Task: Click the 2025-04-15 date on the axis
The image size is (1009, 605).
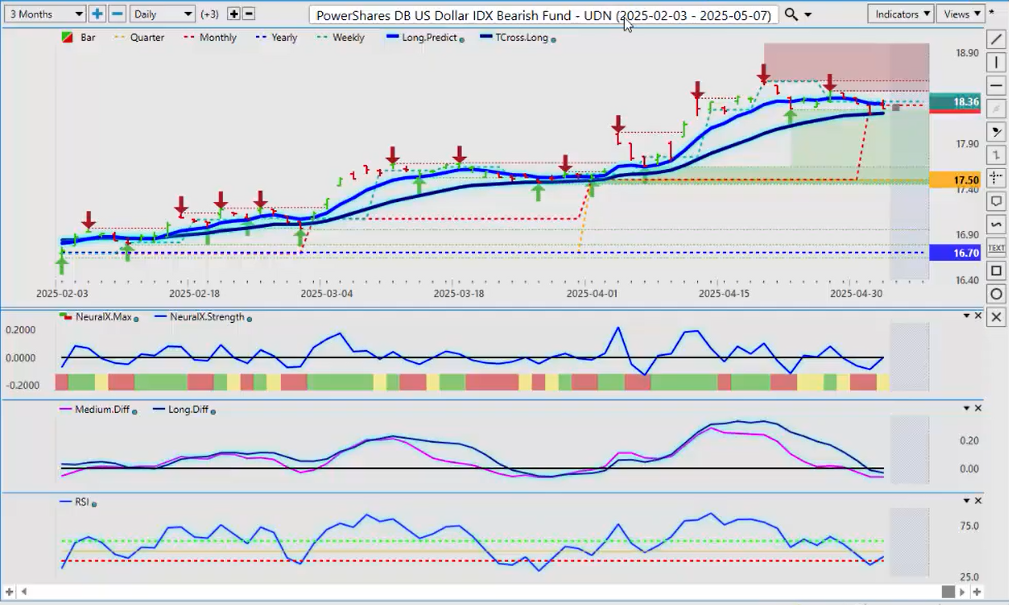Action: click(724, 293)
